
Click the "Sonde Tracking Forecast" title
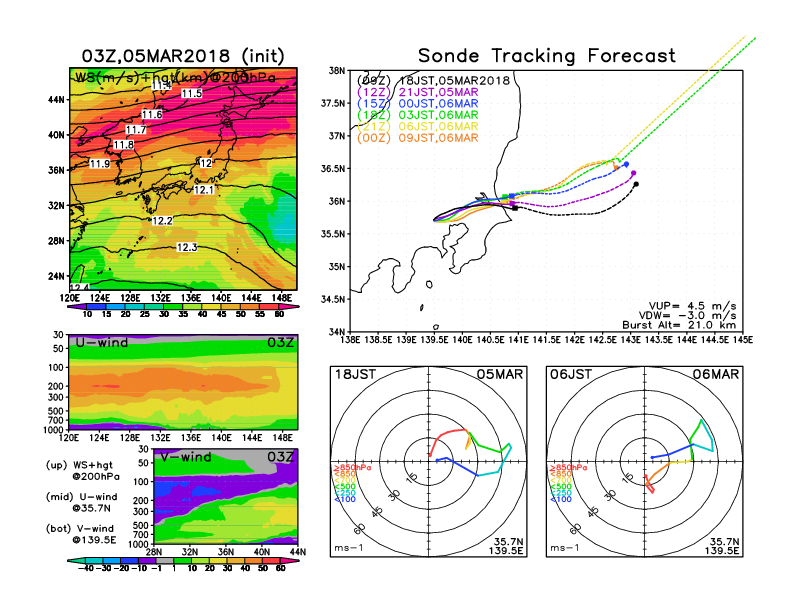547,56
